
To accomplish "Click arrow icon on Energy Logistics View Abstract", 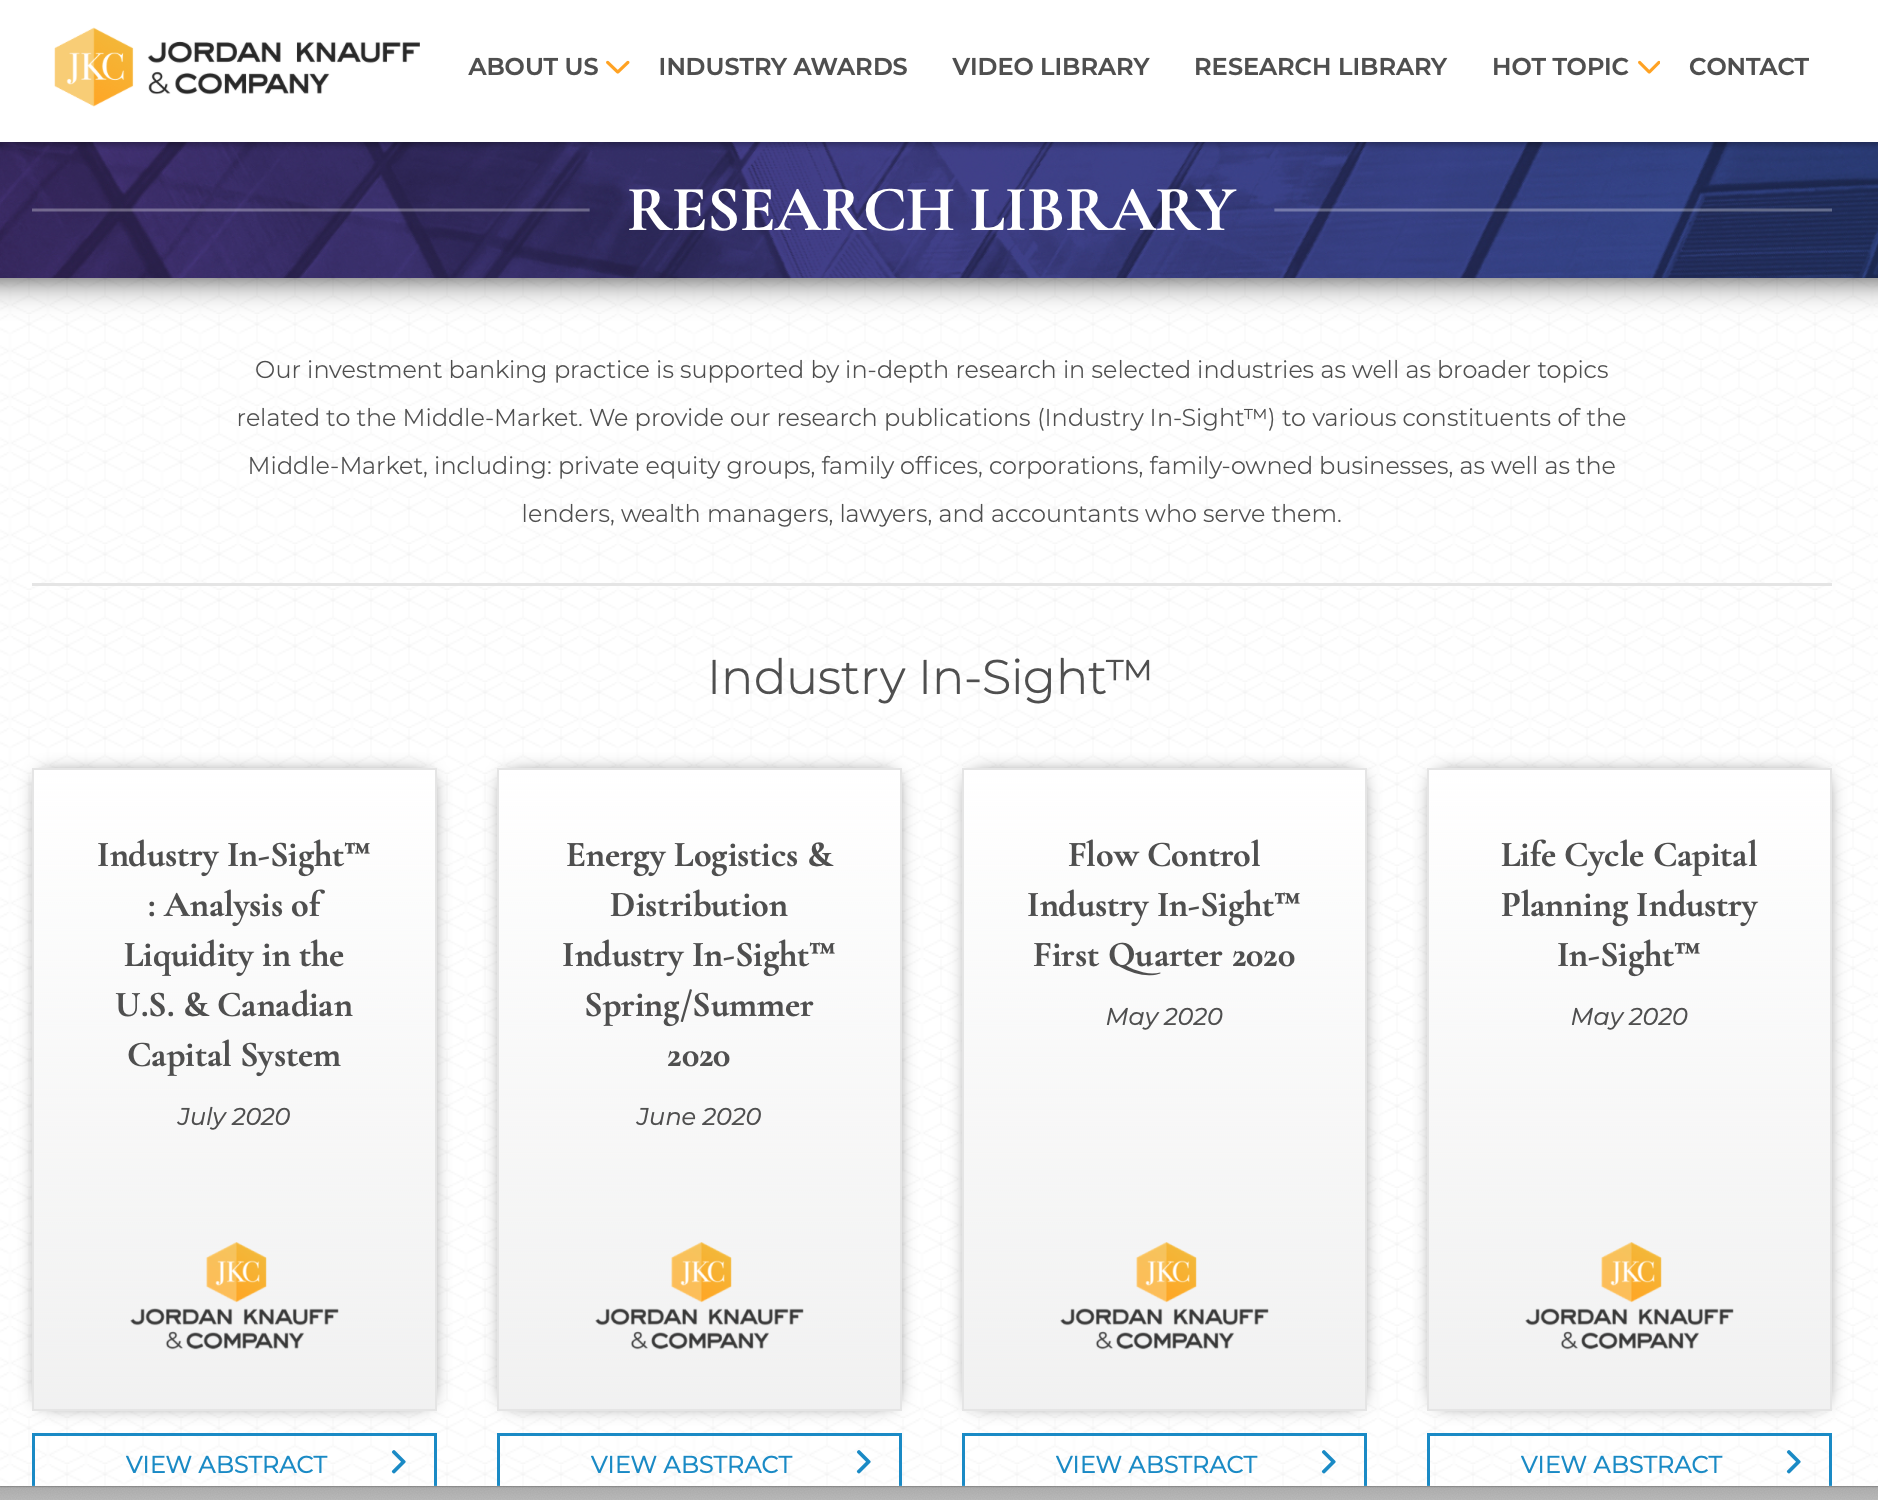I will tap(864, 1462).
